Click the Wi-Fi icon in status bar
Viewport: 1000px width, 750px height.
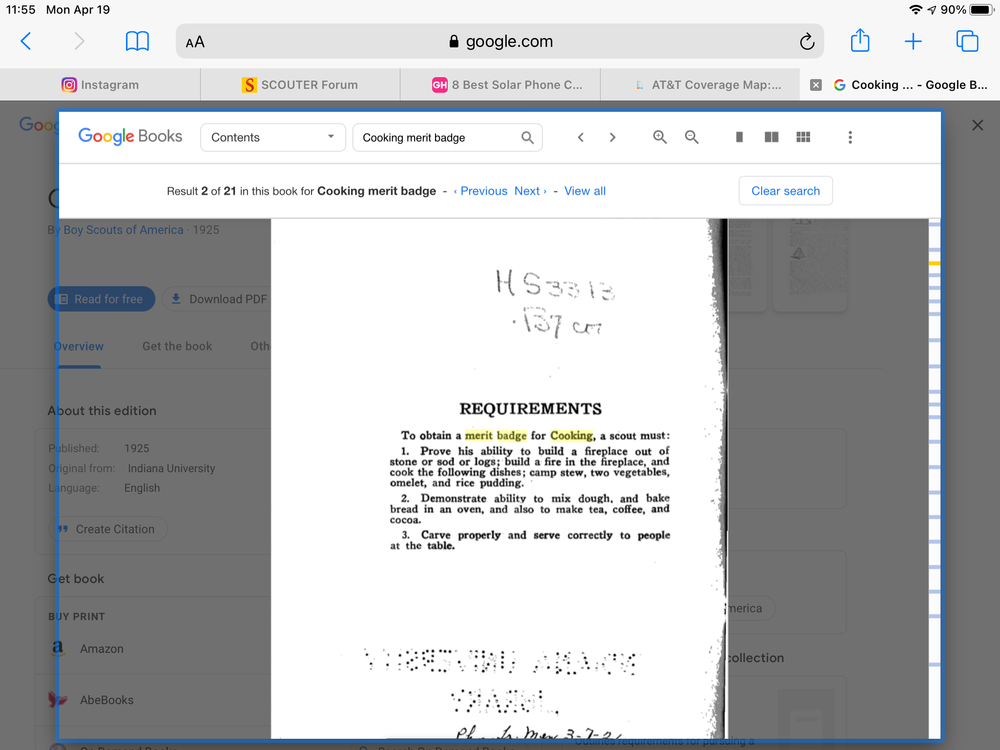pyautogui.click(x=915, y=10)
